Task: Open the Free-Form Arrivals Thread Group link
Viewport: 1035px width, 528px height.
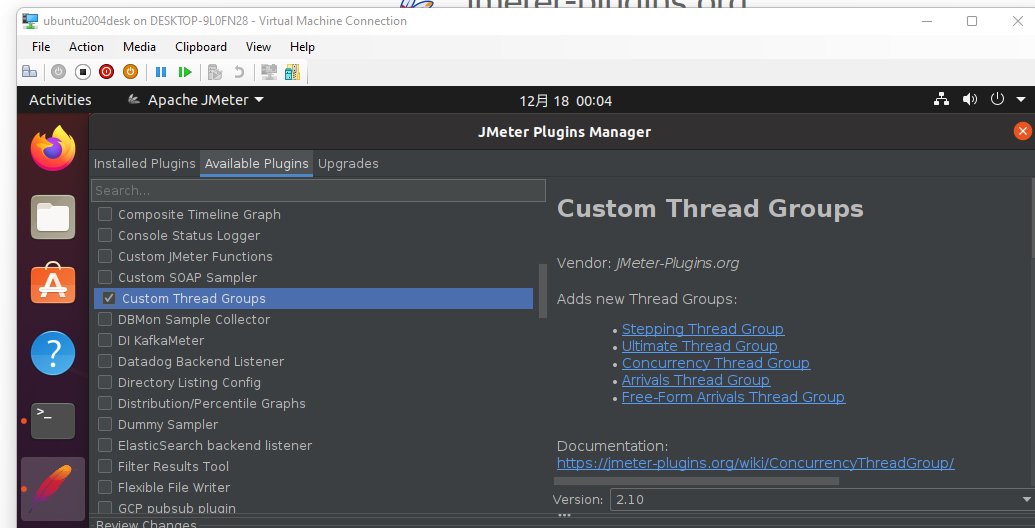Action: [733, 397]
